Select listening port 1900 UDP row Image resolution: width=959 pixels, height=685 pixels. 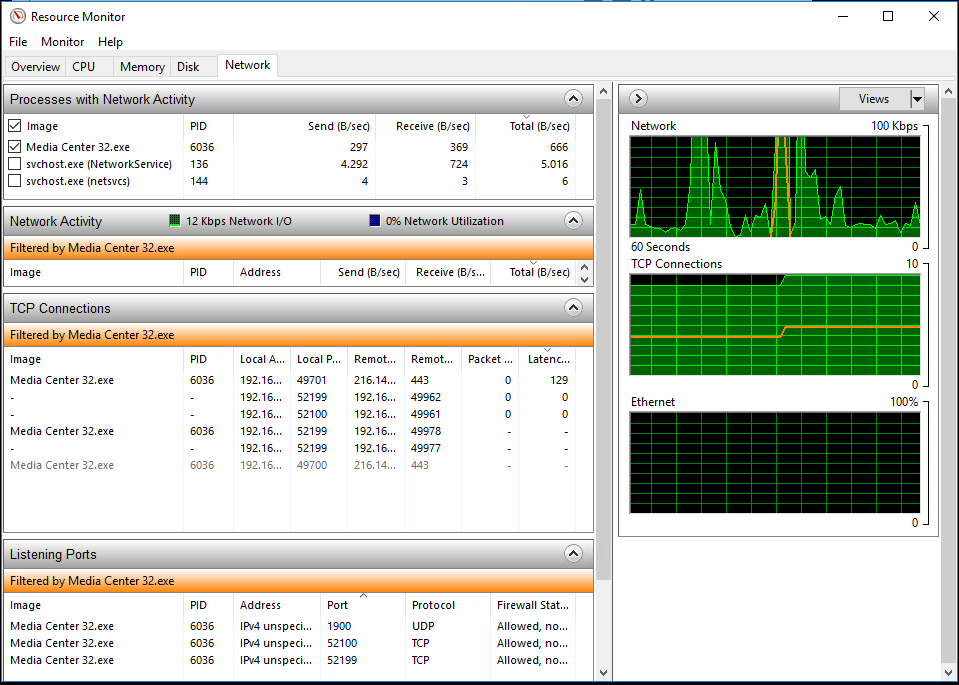[290, 626]
